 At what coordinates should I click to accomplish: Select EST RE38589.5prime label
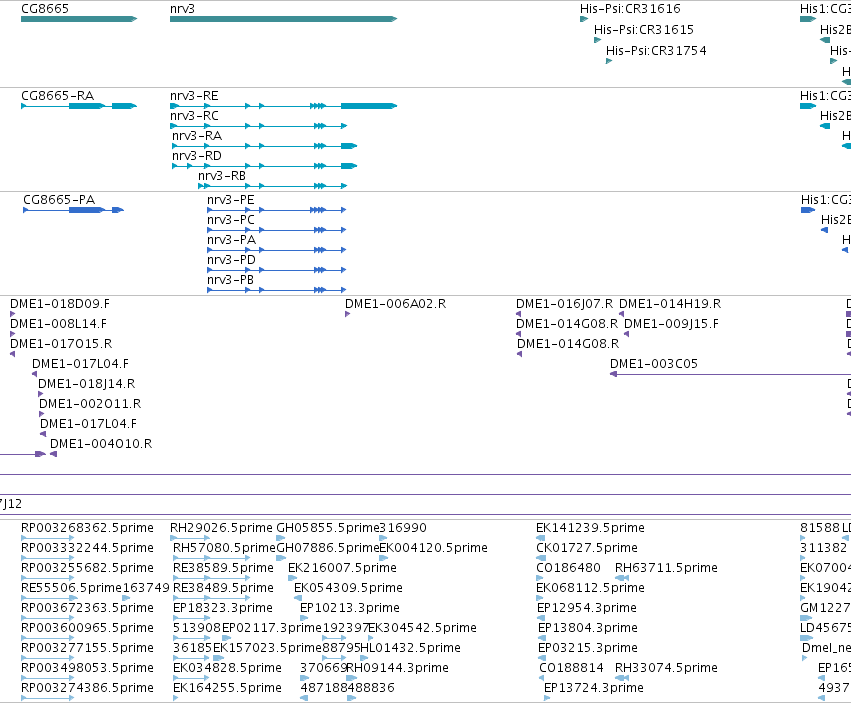[224, 568]
